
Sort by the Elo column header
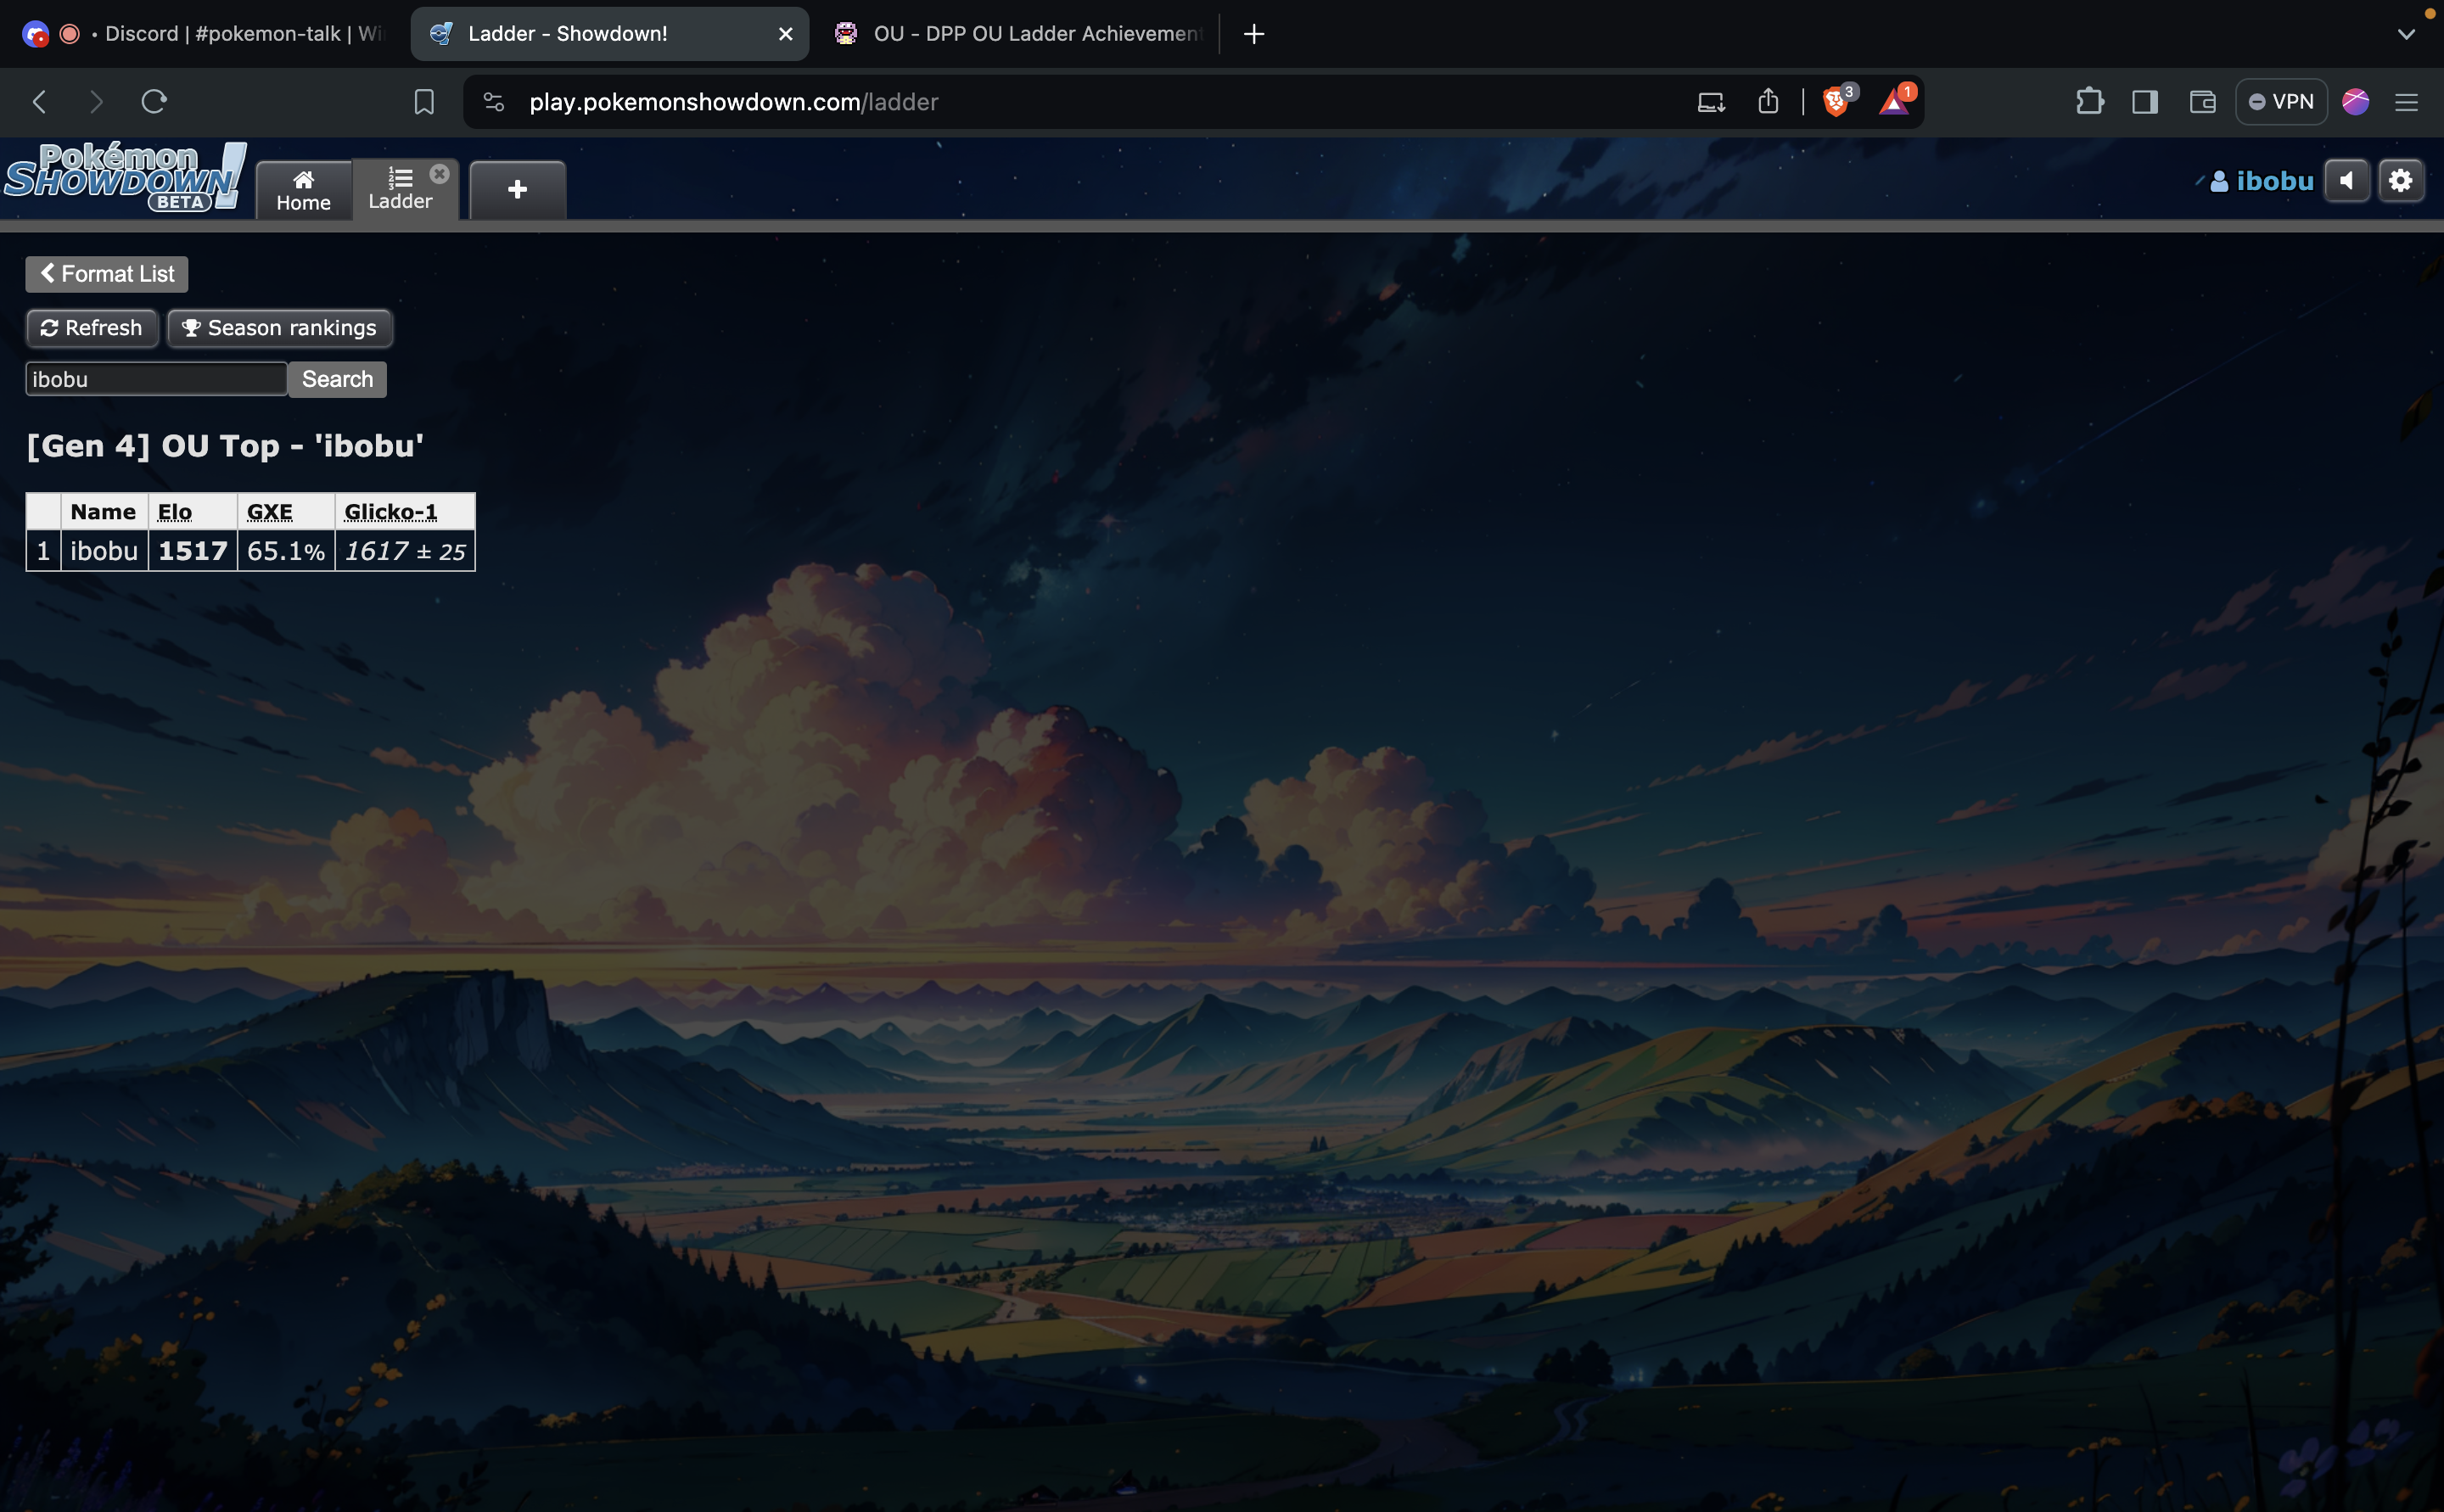coord(175,512)
